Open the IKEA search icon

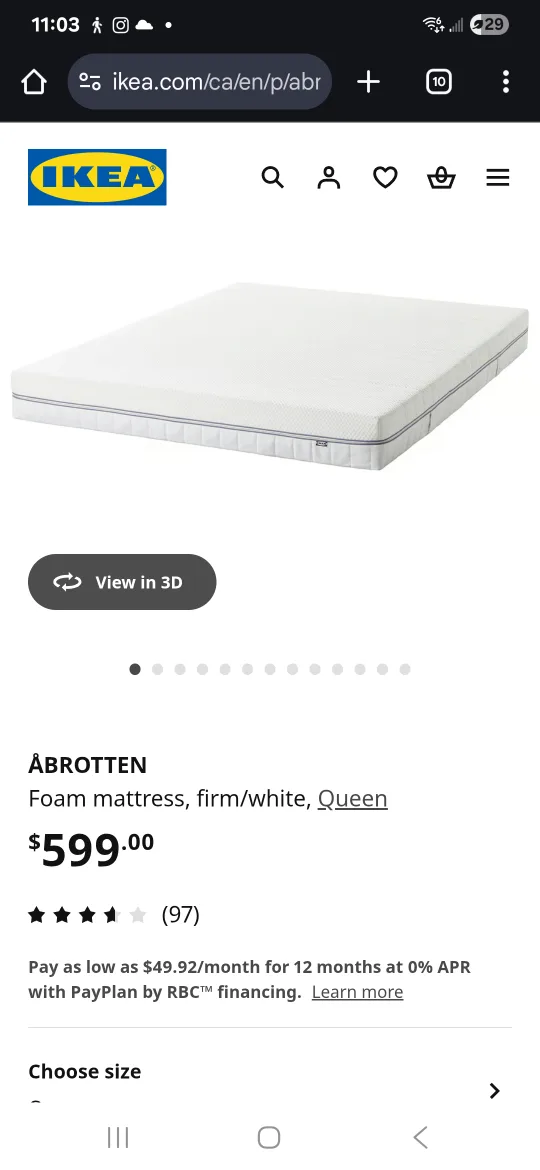(x=272, y=178)
